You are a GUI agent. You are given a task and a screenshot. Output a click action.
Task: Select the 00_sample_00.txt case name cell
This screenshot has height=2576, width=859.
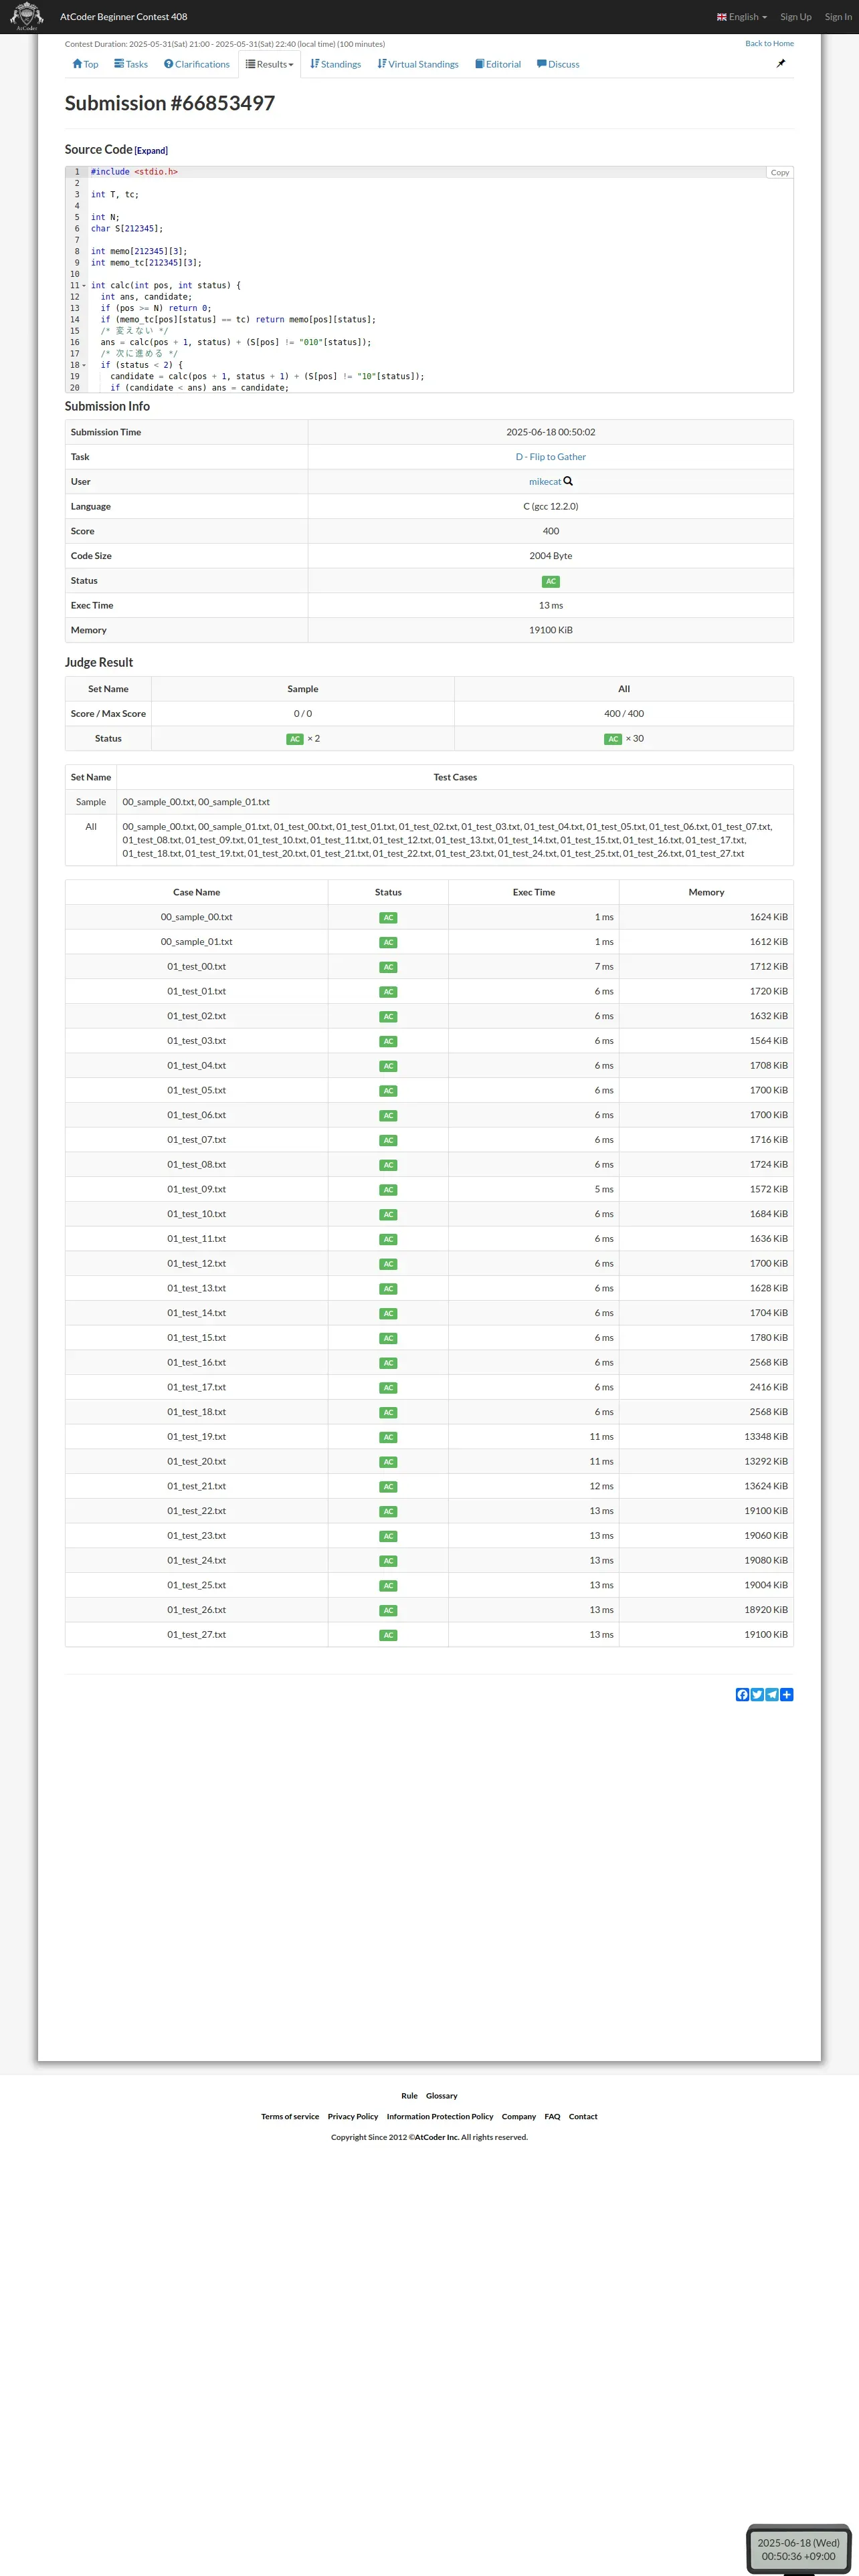196,917
